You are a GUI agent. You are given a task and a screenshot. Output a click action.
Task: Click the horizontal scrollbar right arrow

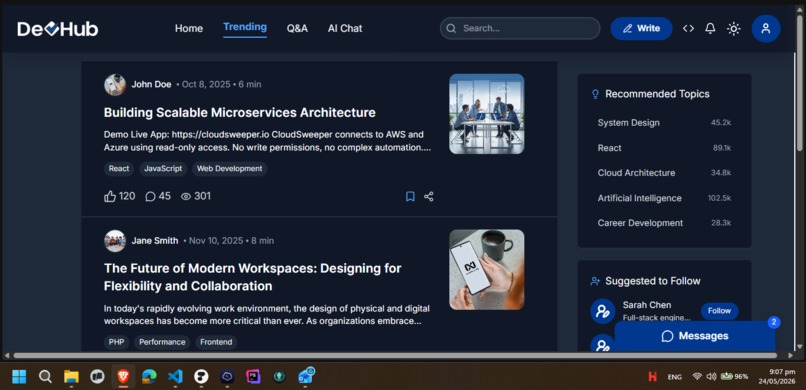click(791, 355)
